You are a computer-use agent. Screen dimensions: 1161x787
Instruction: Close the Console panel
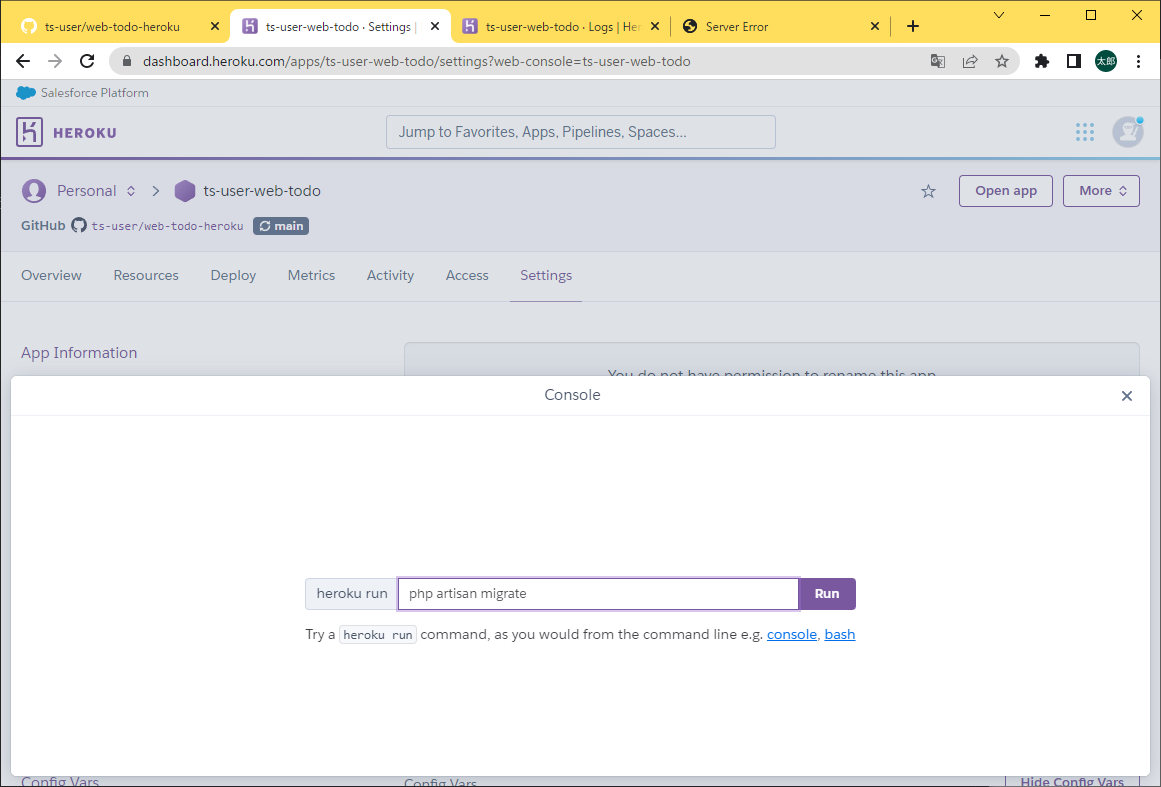click(1127, 396)
